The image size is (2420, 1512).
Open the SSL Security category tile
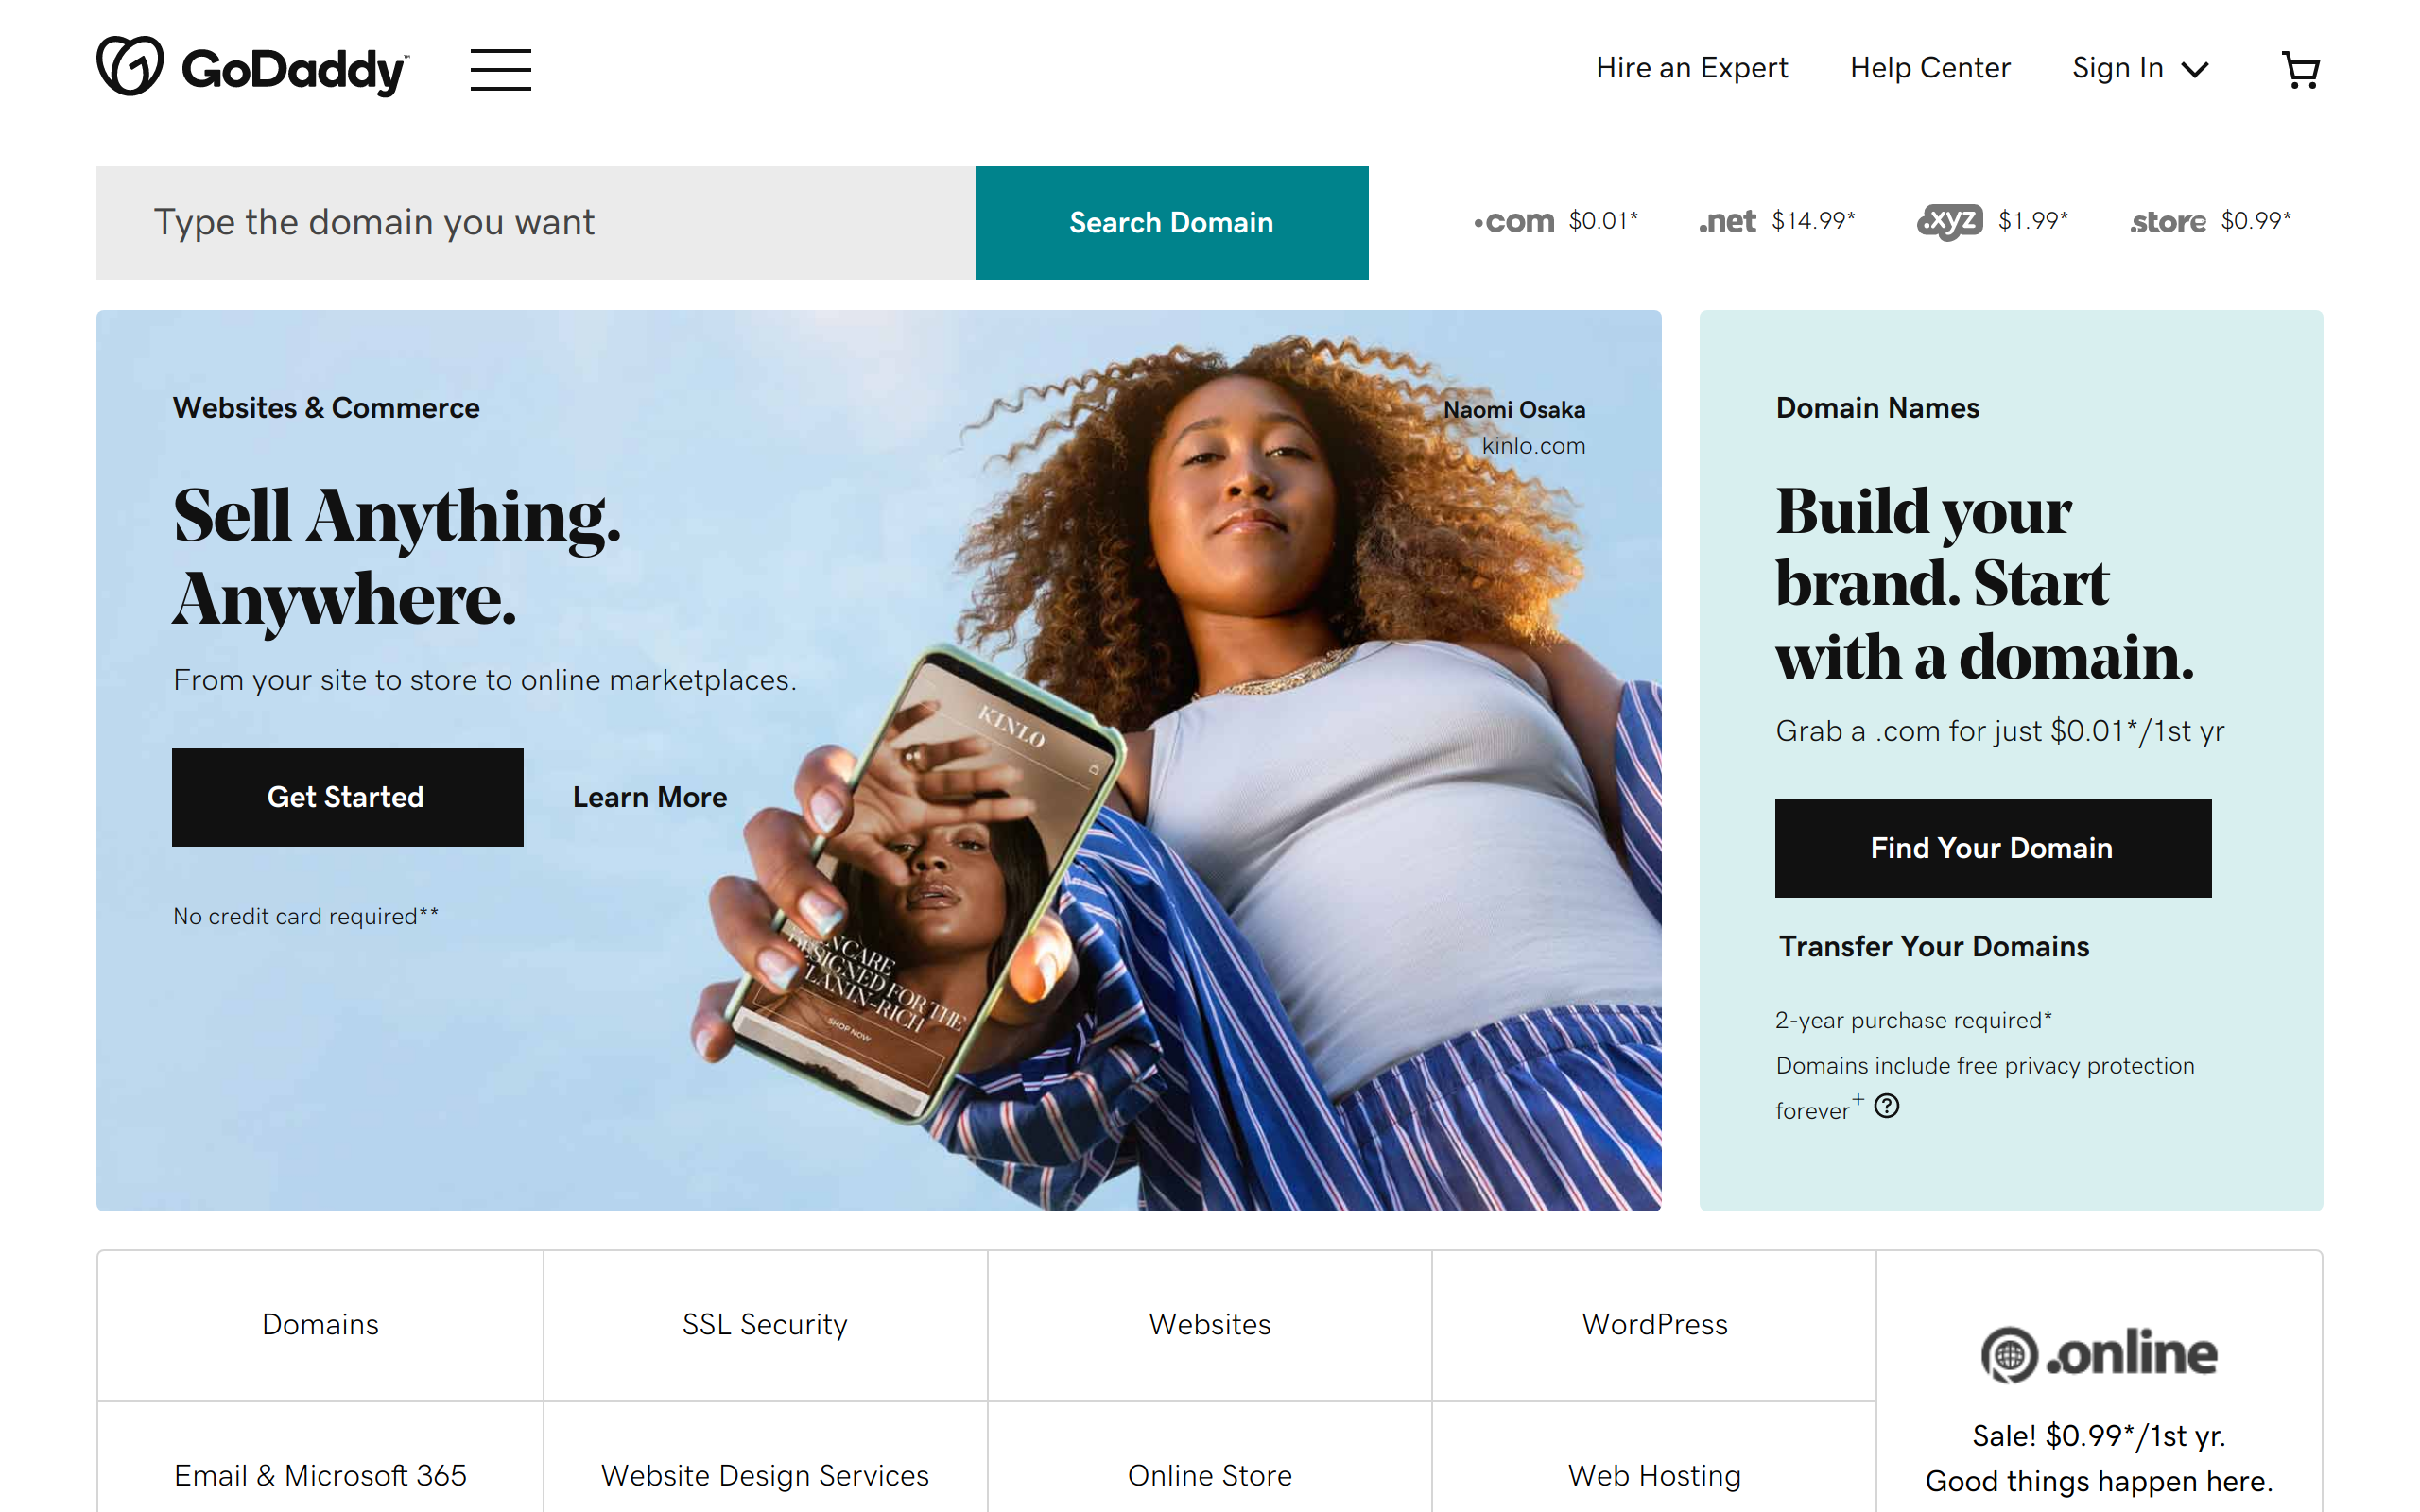[765, 1324]
